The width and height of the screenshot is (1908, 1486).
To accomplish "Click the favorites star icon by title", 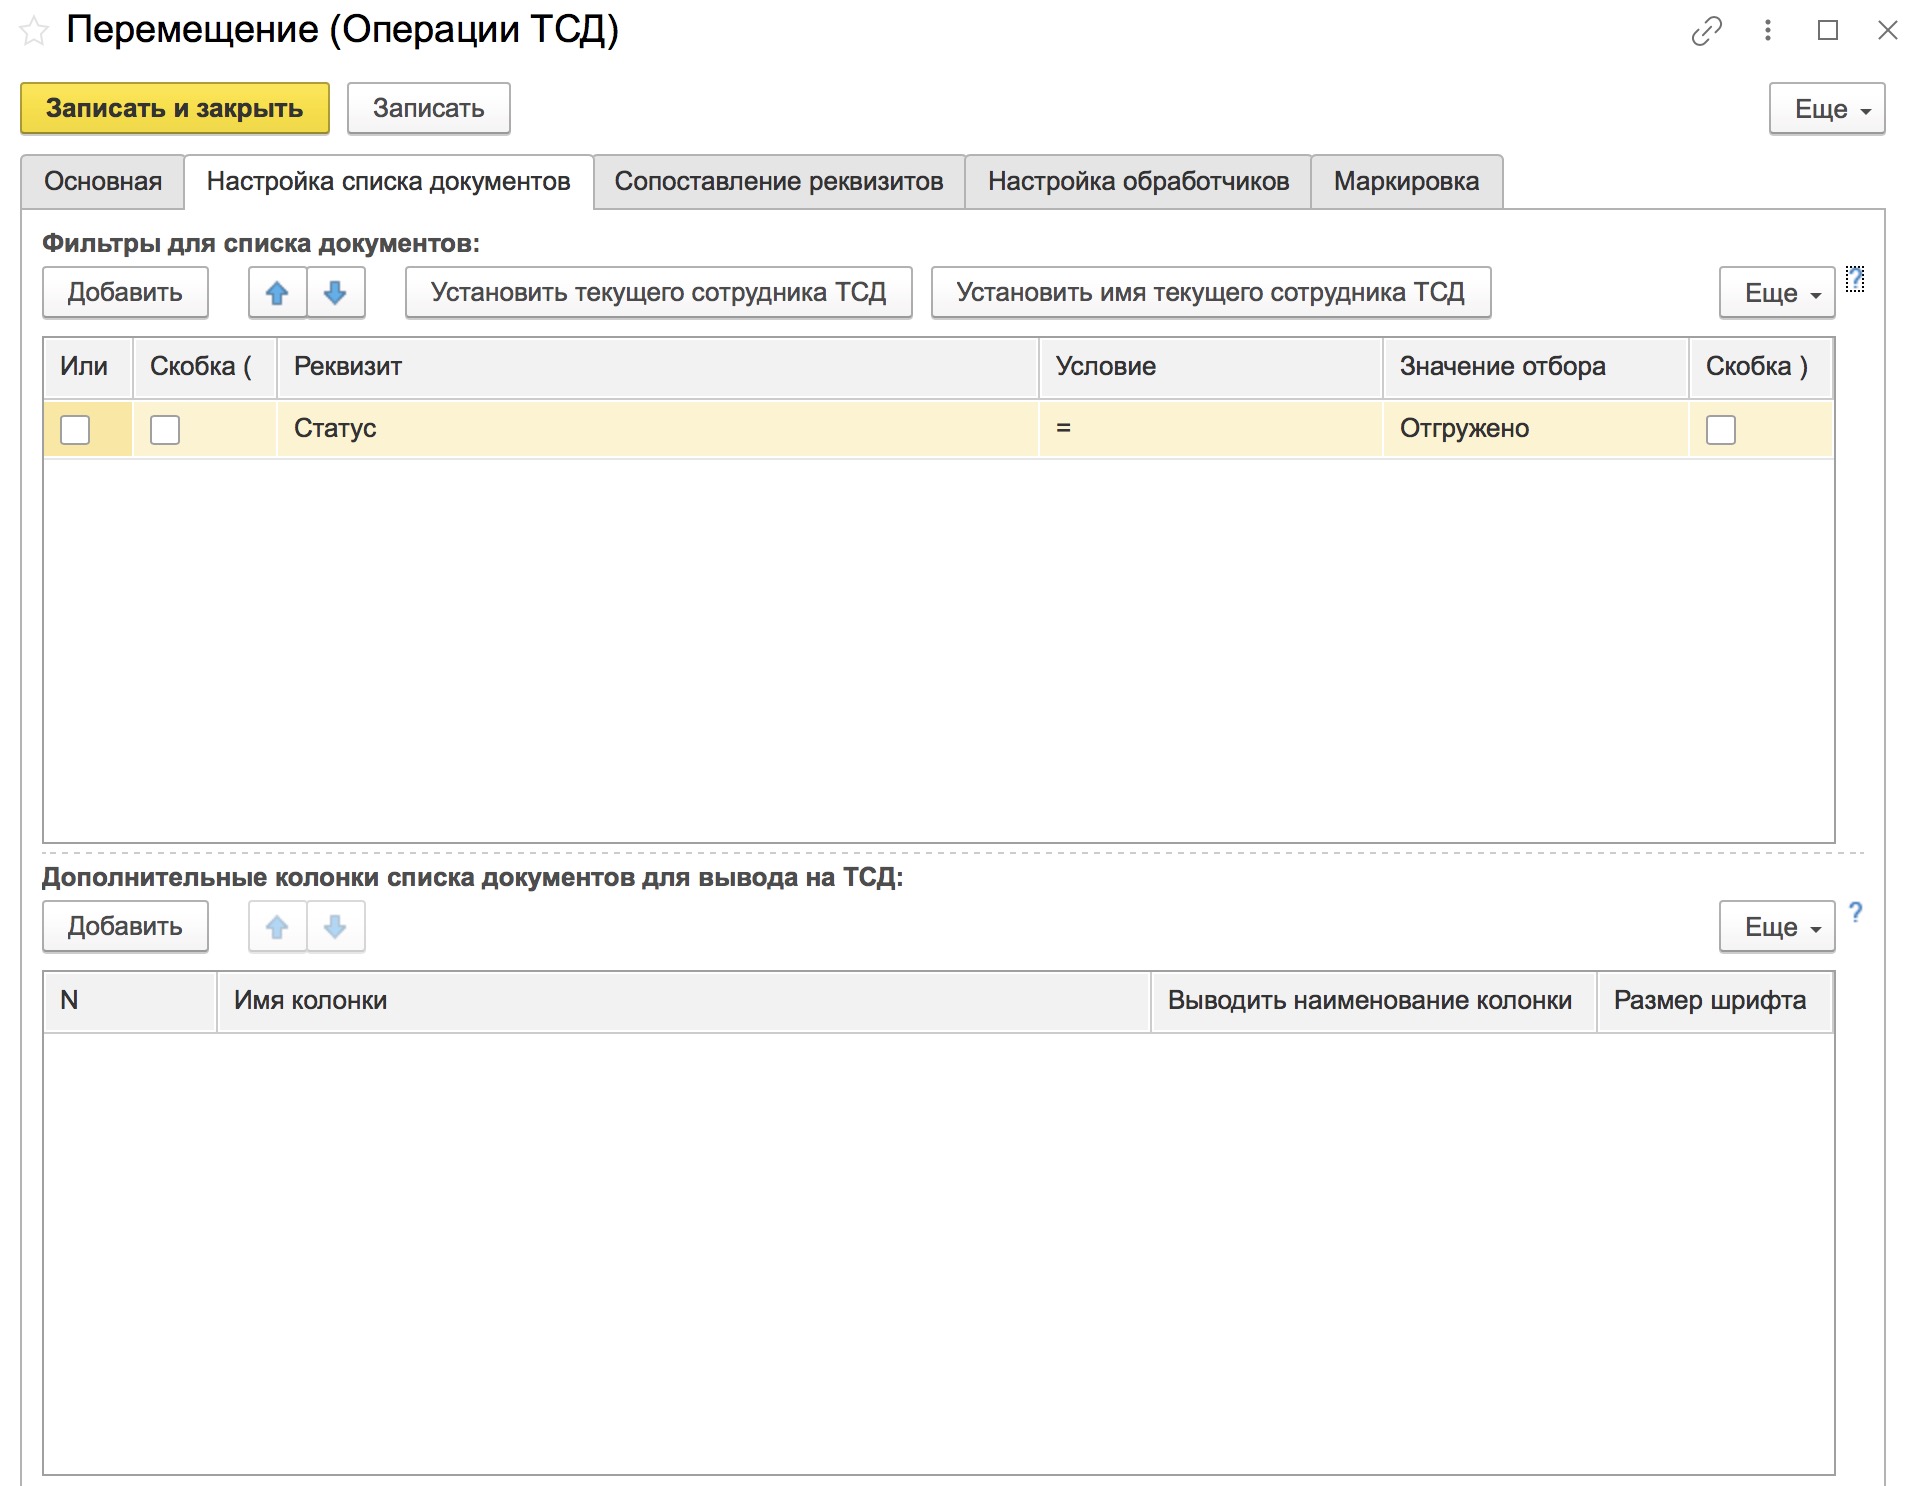I will (x=34, y=31).
